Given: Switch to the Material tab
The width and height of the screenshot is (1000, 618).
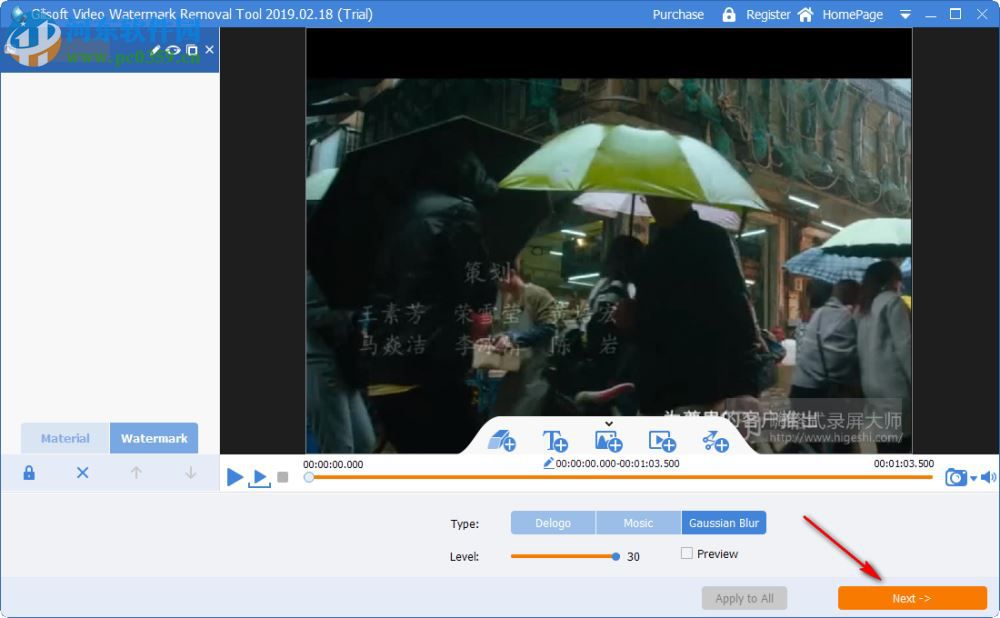Looking at the screenshot, I should click(64, 438).
